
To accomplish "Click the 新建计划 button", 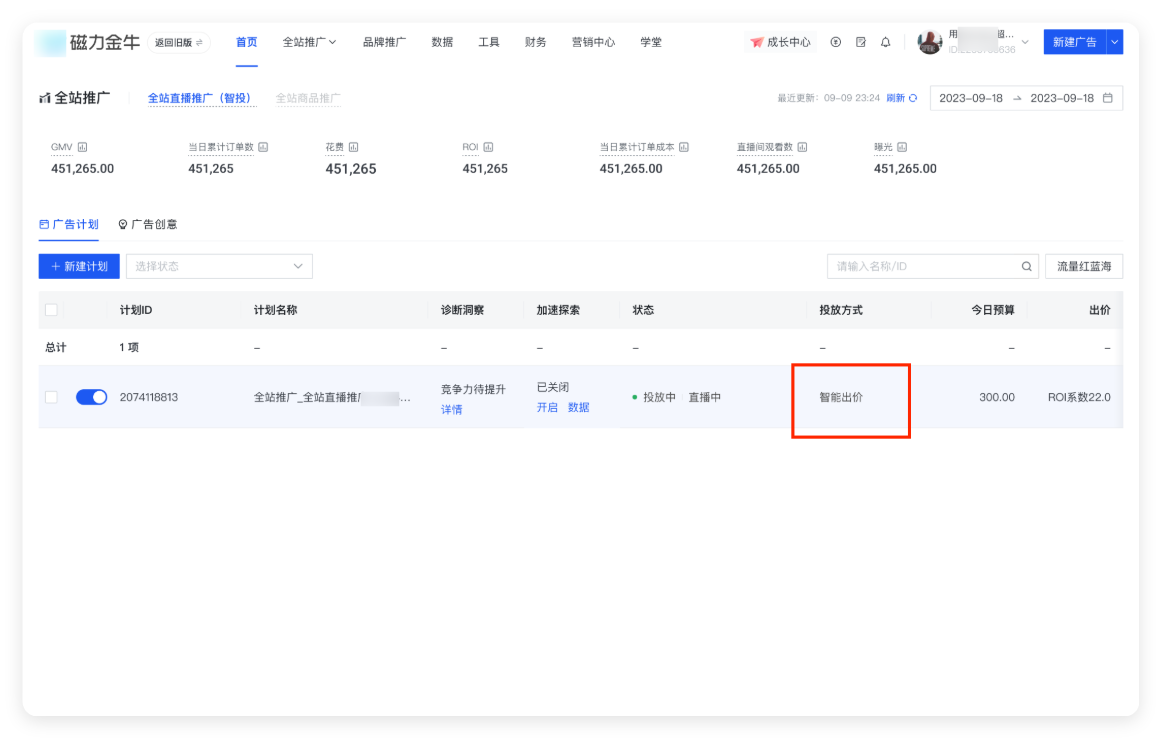I will point(79,266).
